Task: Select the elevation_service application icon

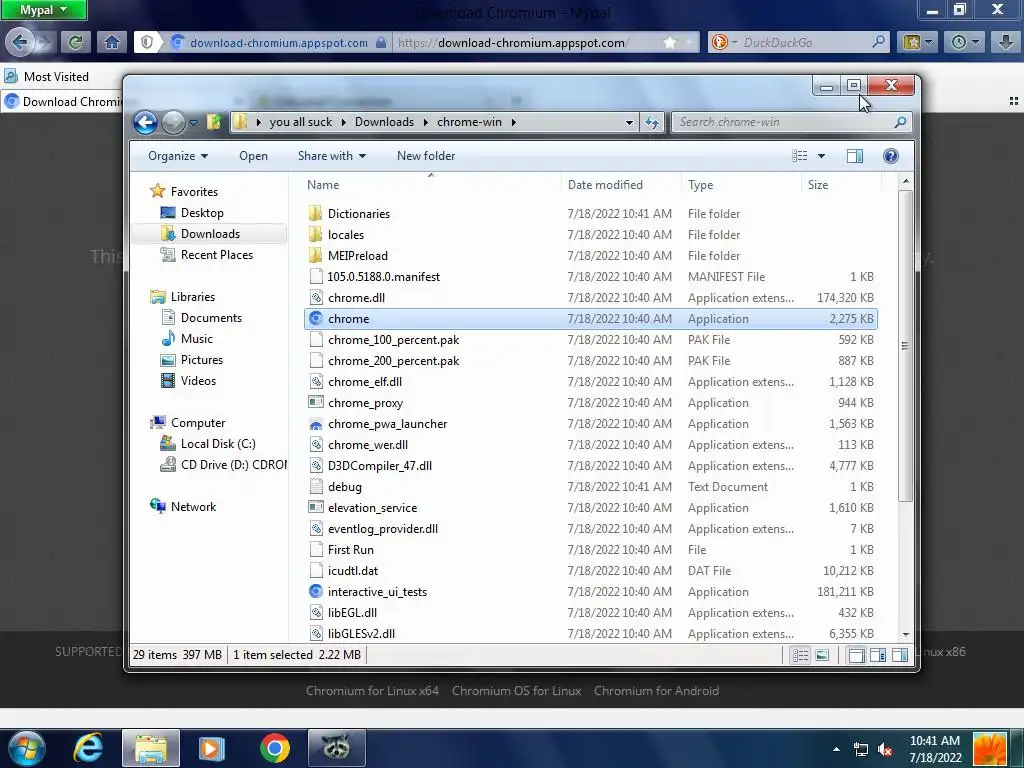Action: pyautogui.click(x=316, y=507)
